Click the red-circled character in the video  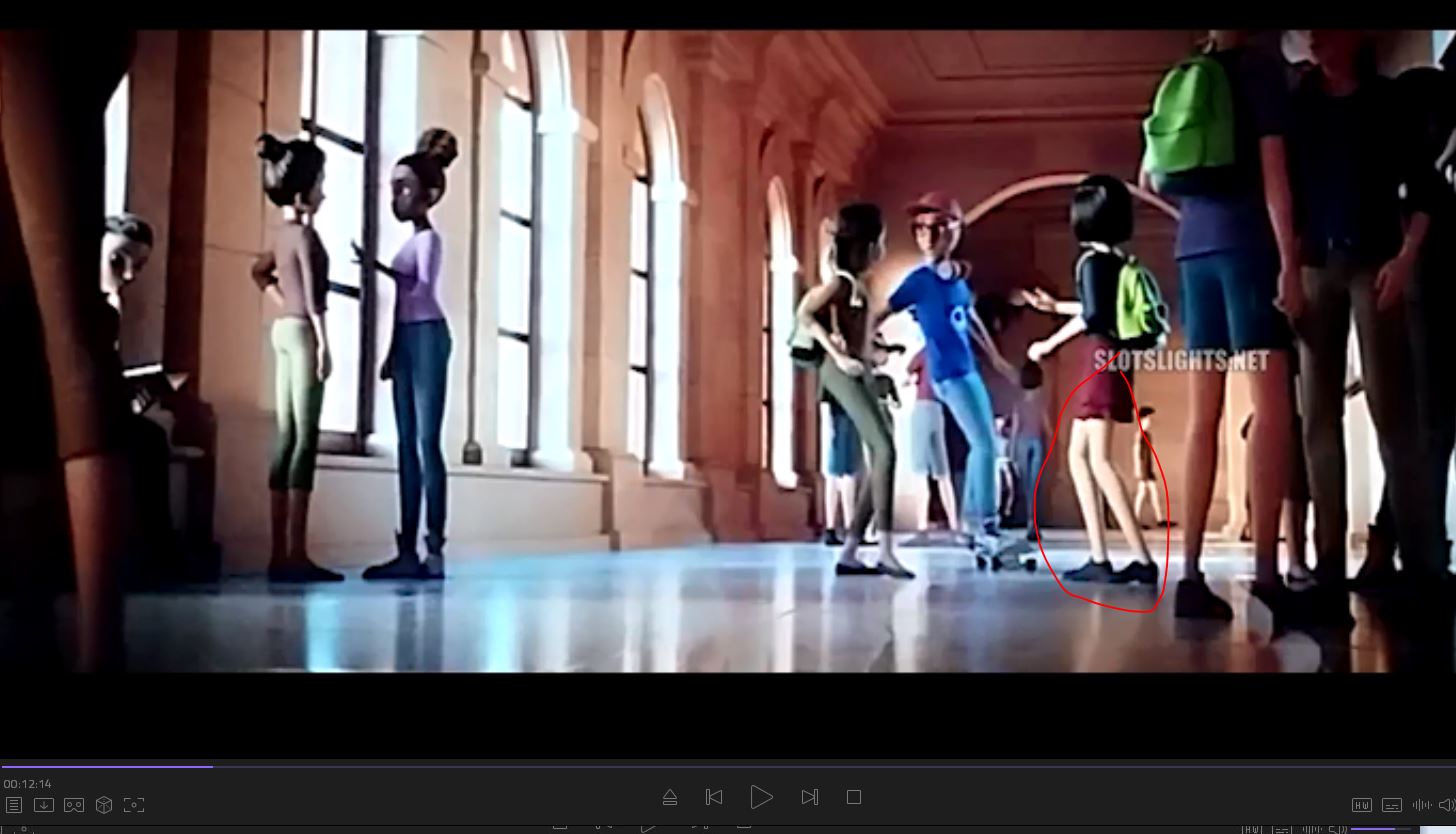[1105, 480]
